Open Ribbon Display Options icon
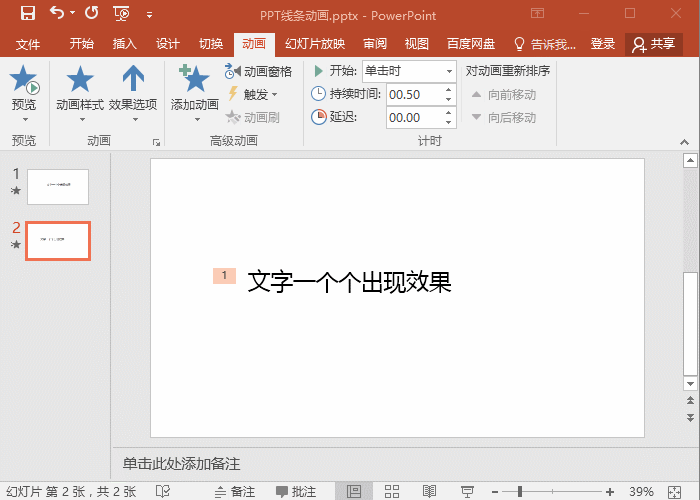Image resolution: width=700 pixels, height=500 pixels. pos(538,13)
